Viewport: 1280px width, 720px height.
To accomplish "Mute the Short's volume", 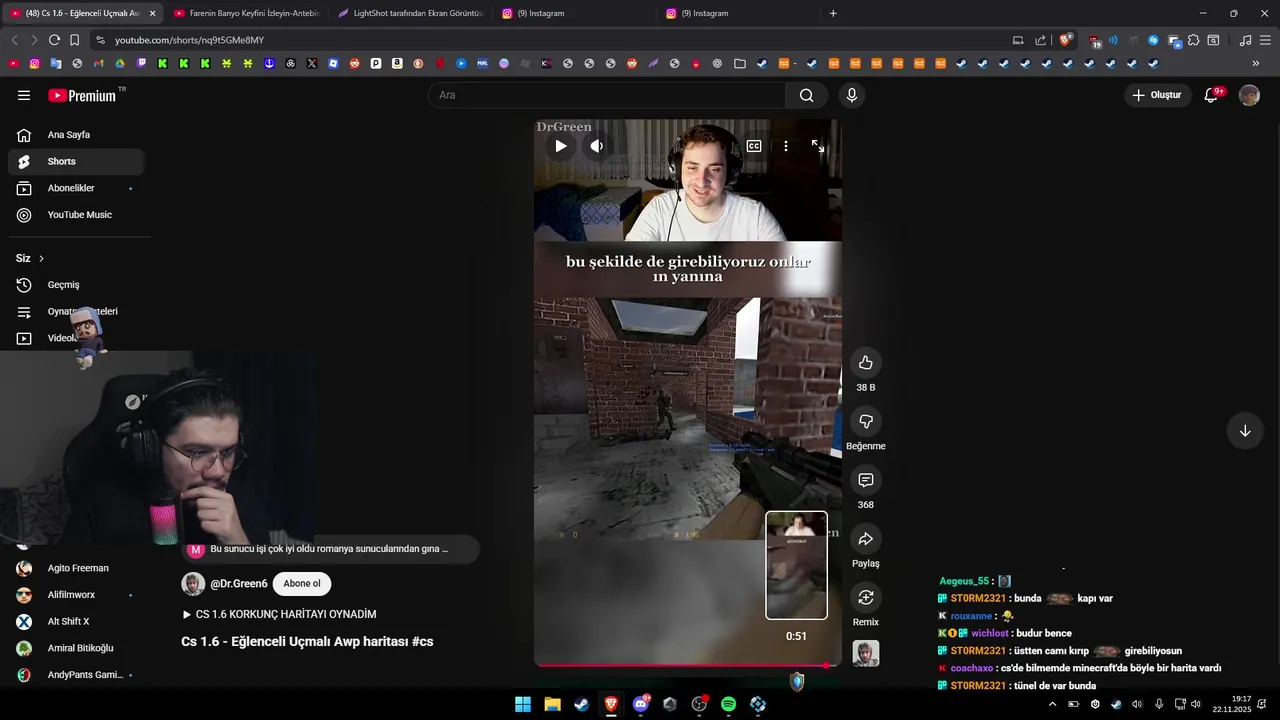I will pos(597,146).
